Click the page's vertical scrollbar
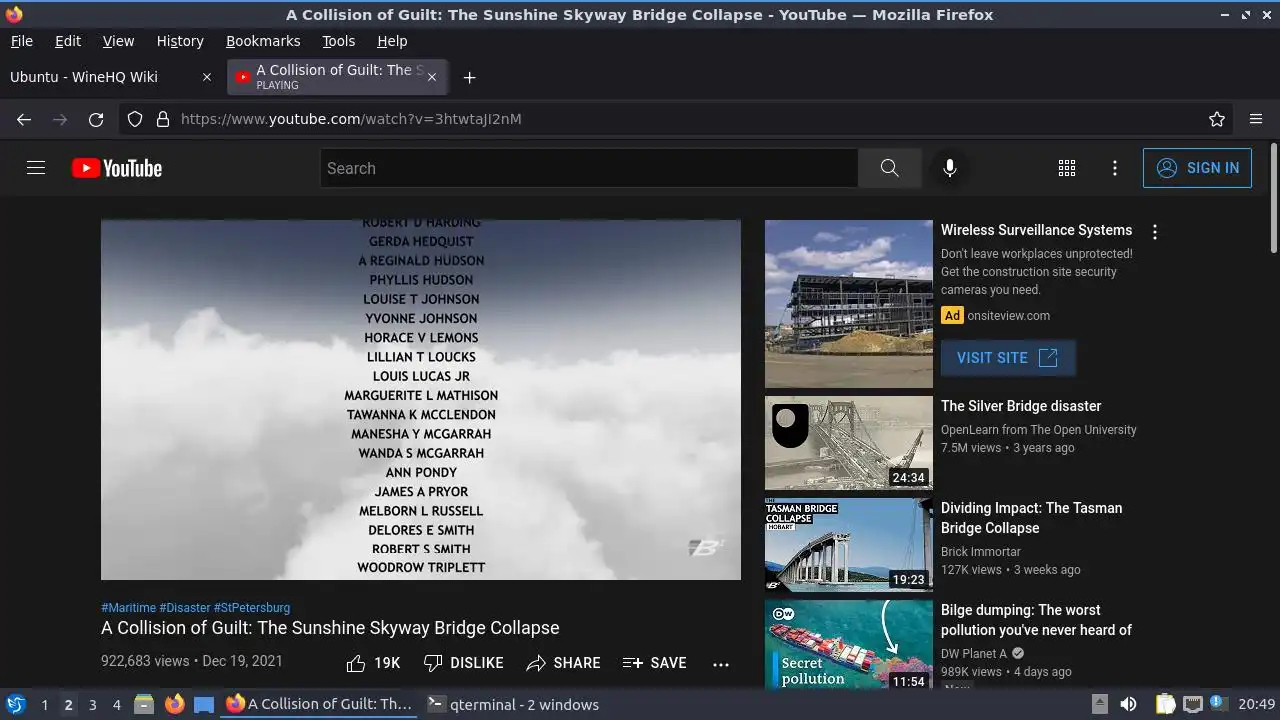Screen dimensions: 1280x720 [x=1273, y=198]
